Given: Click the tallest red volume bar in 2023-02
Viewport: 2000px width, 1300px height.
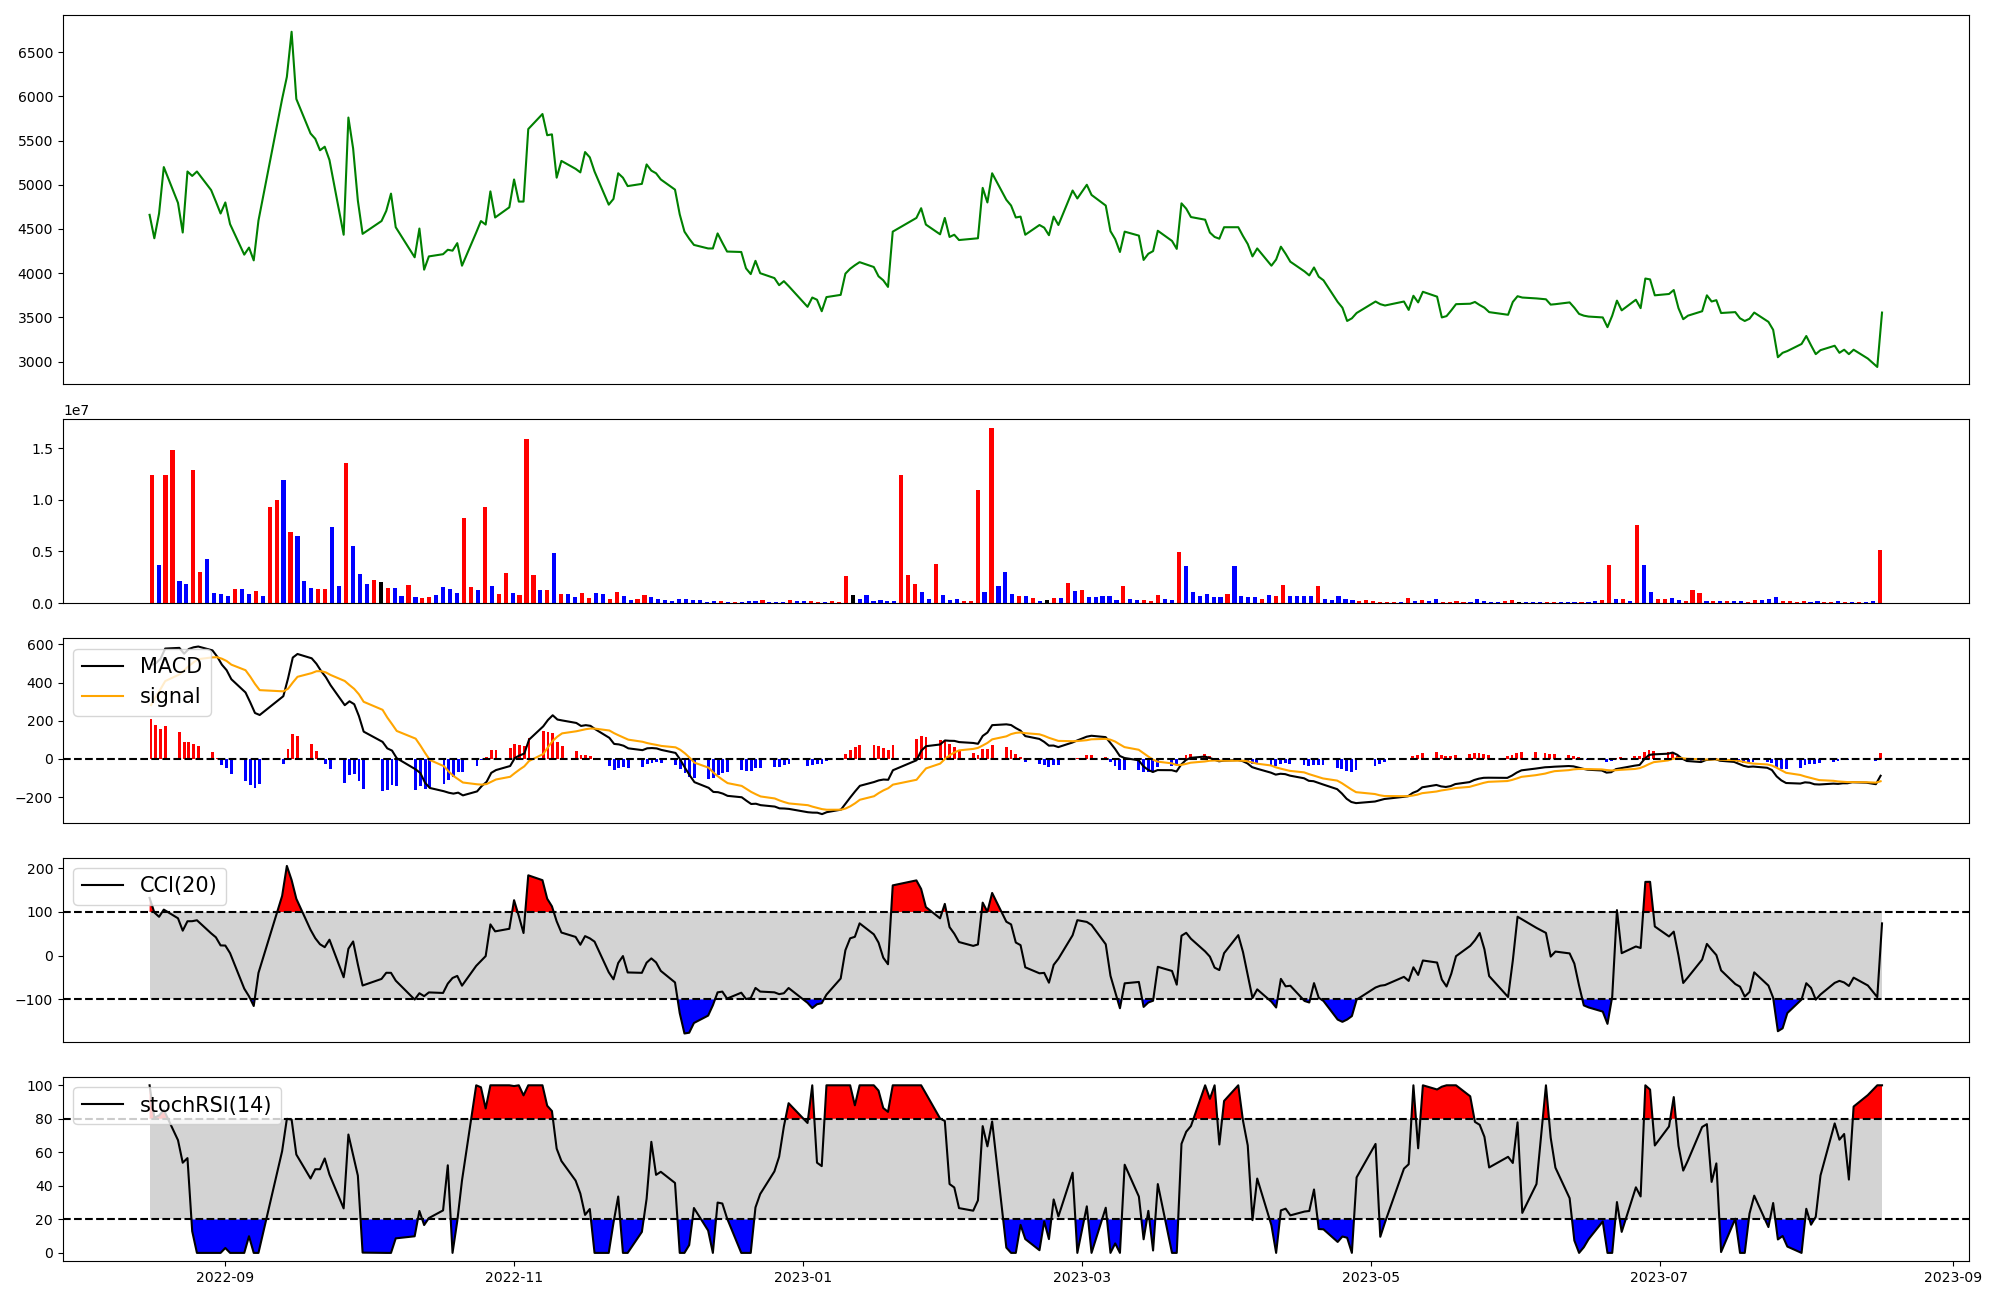Looking at the screenshot, I should coord(991,515).
